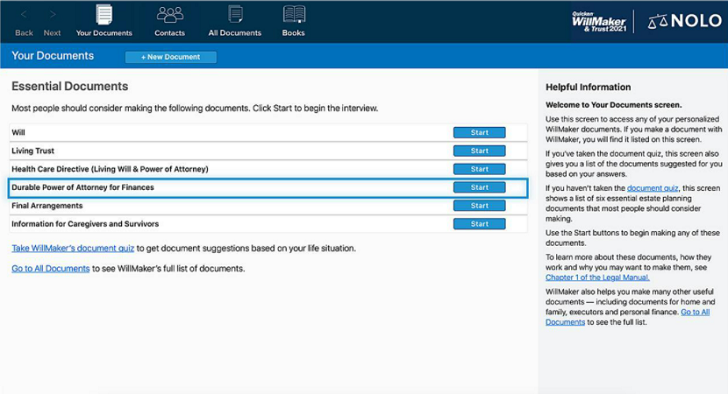
Task: Click the NOLO logo
Action: click(x=684, y=21)
